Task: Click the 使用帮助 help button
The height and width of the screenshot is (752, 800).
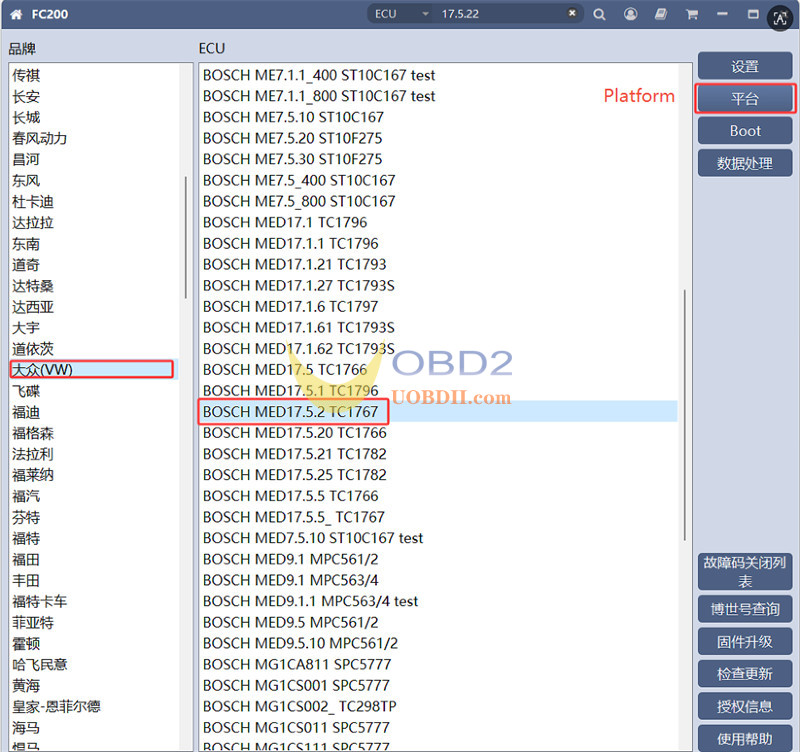Action: (x=745, y=738)
